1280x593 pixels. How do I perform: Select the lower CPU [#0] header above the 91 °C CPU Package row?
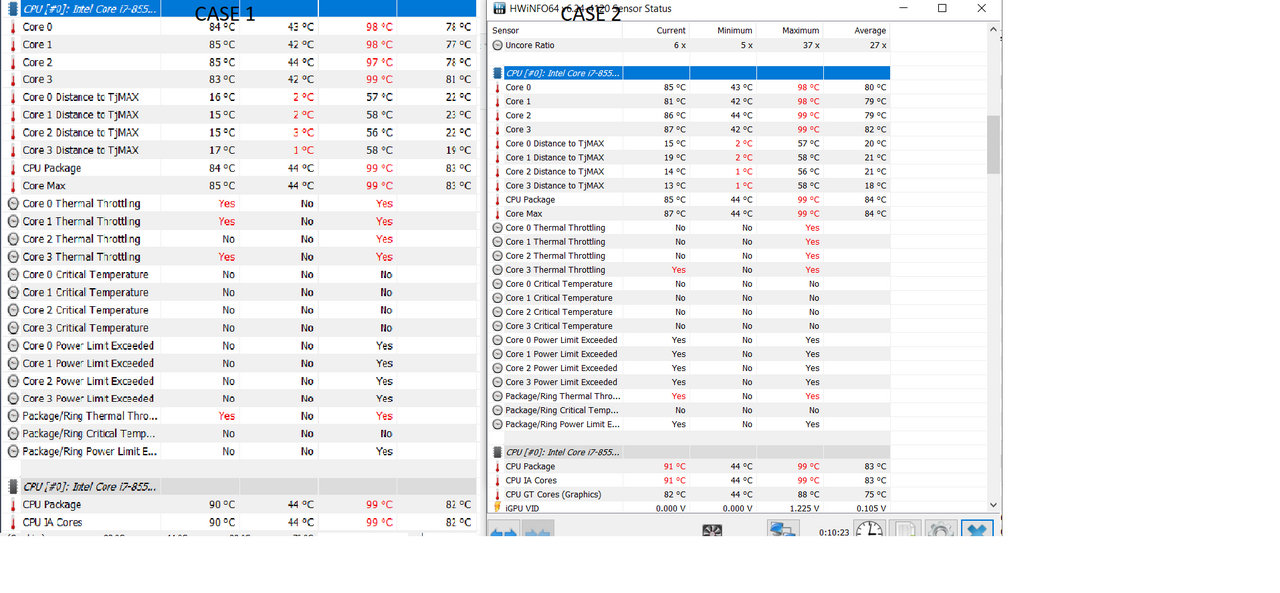[689, 452]
